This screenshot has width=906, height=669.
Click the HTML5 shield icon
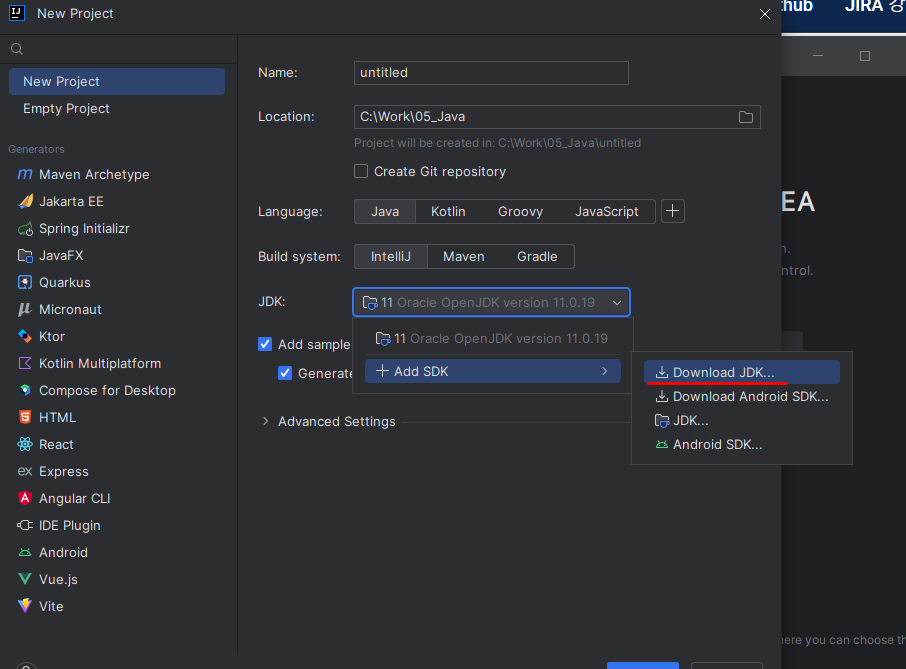[x=25, y=417]
